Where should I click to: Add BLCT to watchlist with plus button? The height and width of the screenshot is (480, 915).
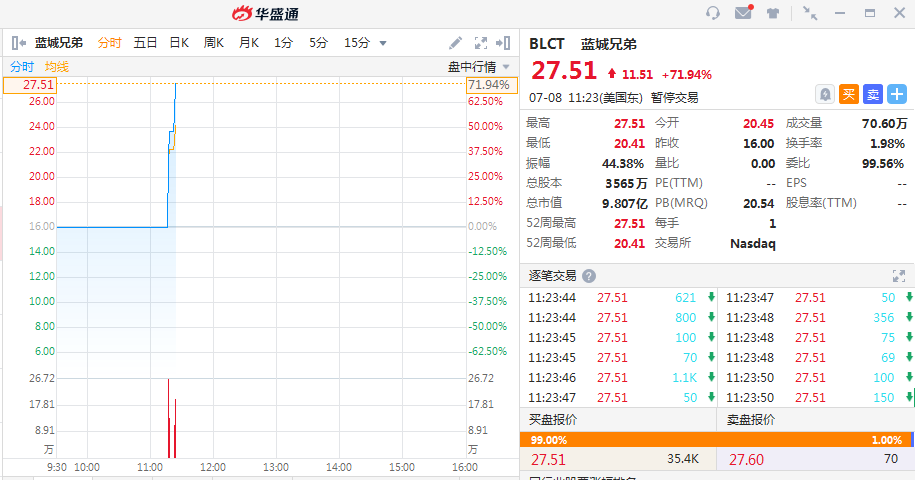(x=897, y=94)
